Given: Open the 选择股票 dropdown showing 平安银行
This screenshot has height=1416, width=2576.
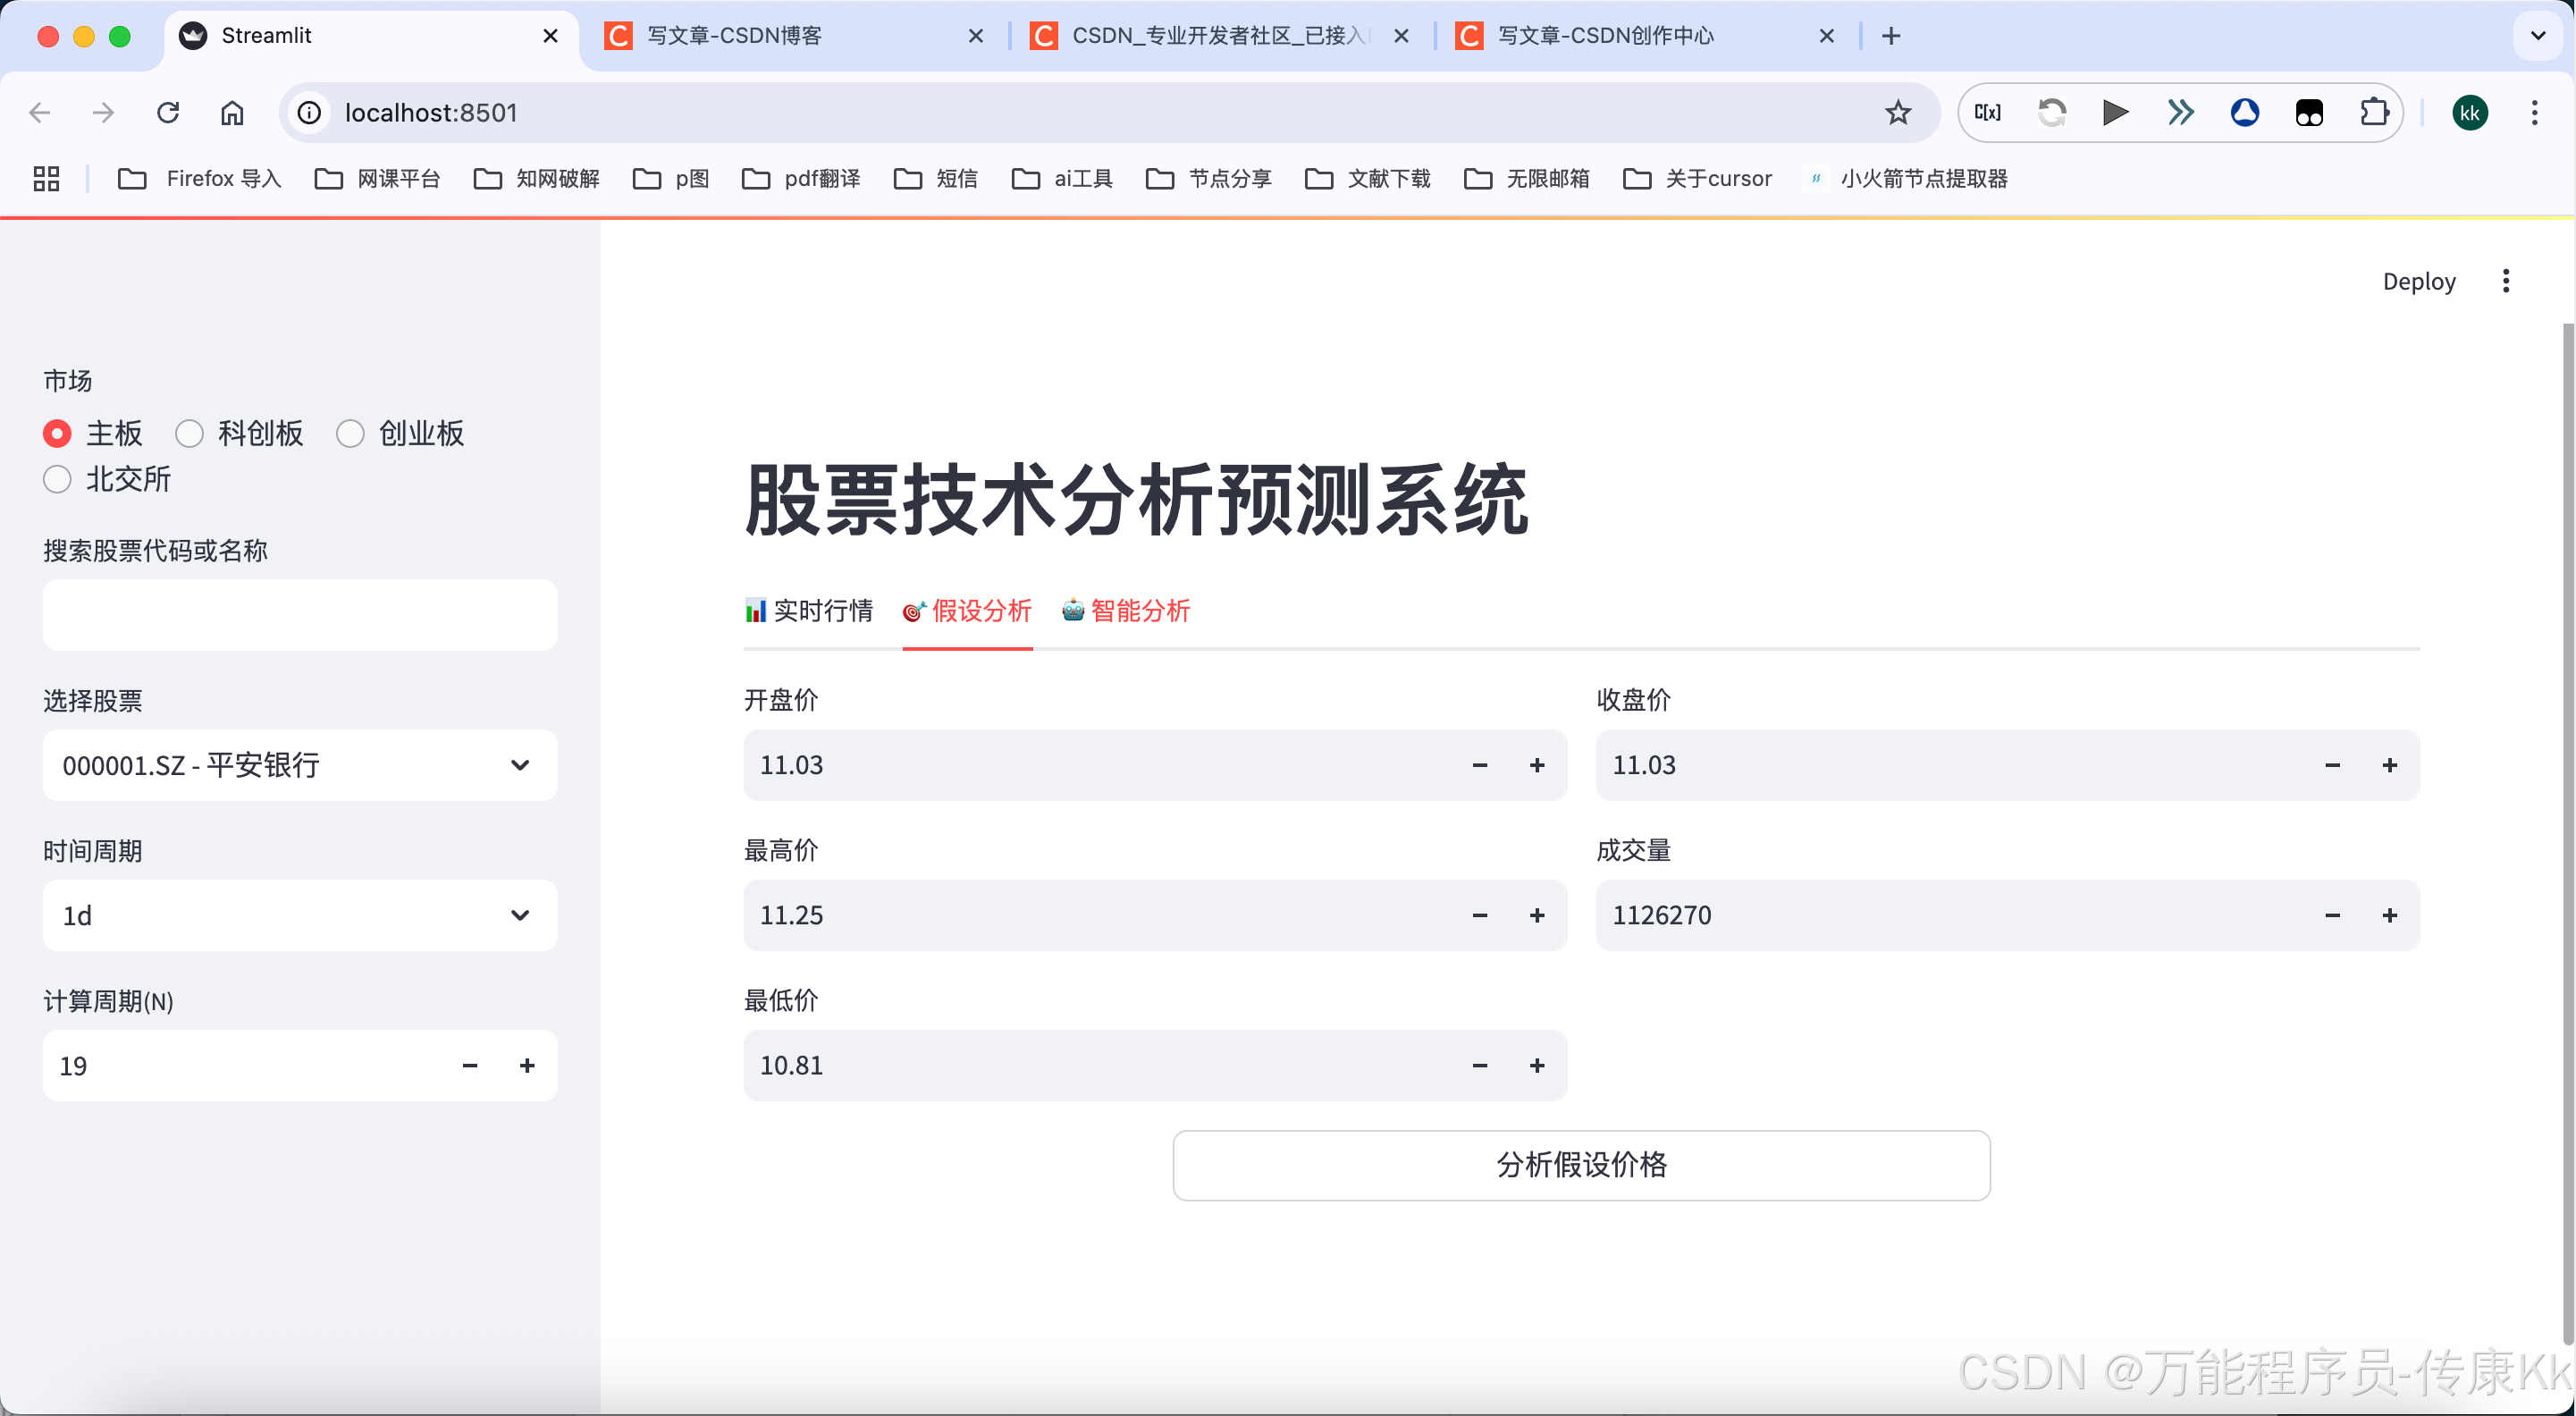Looking at the screenshot, I should coord(300,765).
